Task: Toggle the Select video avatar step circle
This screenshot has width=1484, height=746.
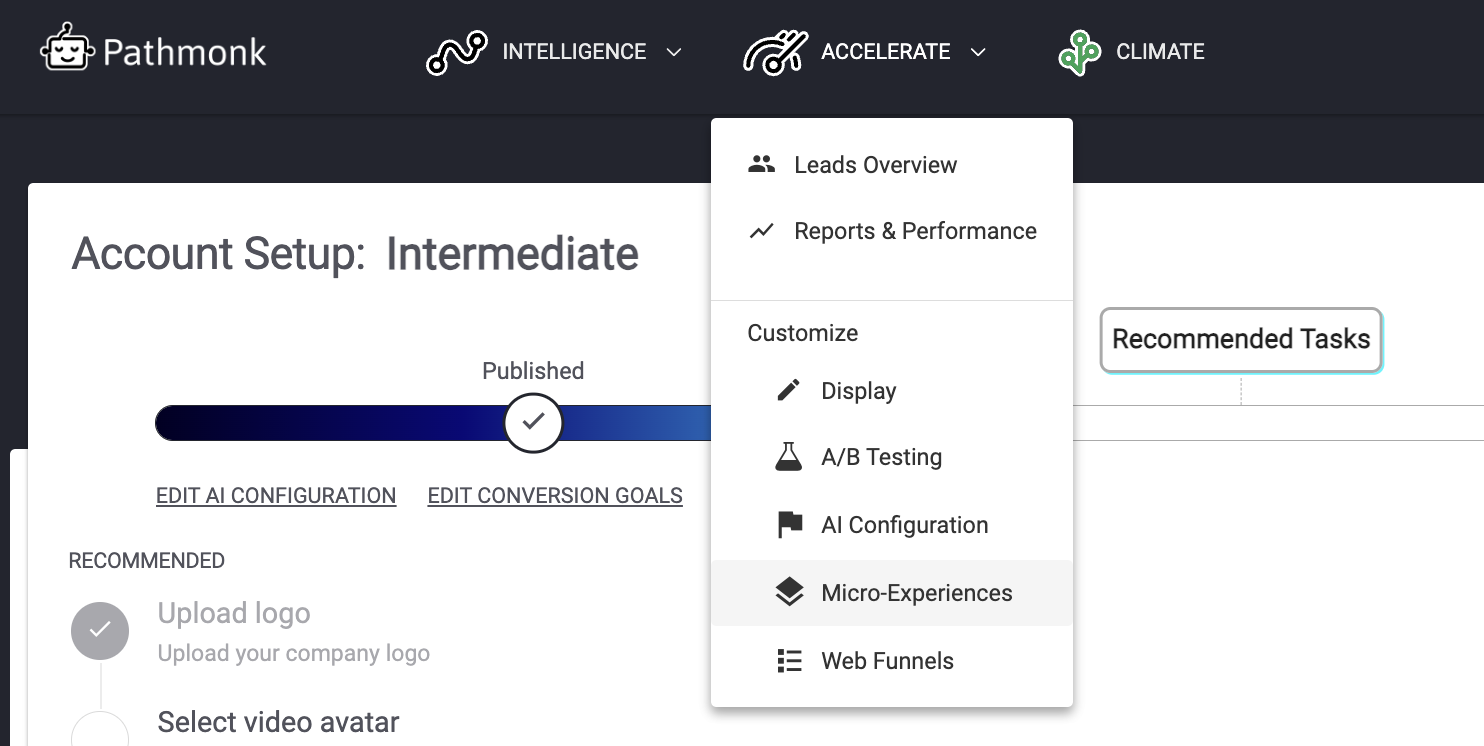Action: pos(100,730)
